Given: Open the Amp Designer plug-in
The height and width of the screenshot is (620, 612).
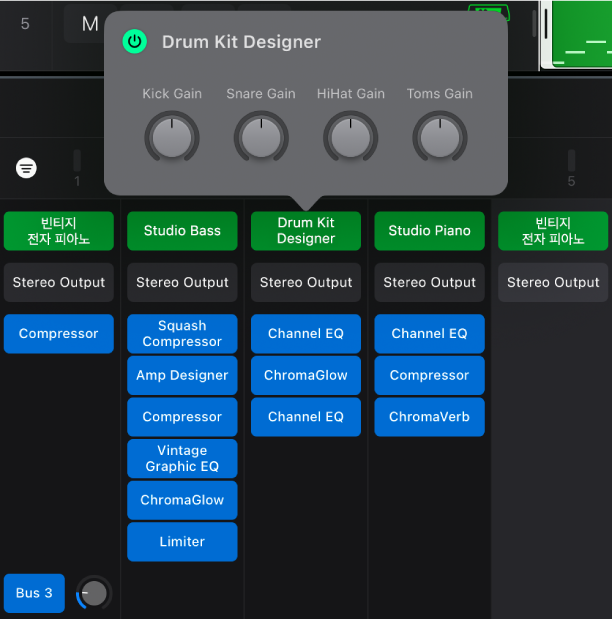Looking at the screenshot, I should click(x=182, y=376).
